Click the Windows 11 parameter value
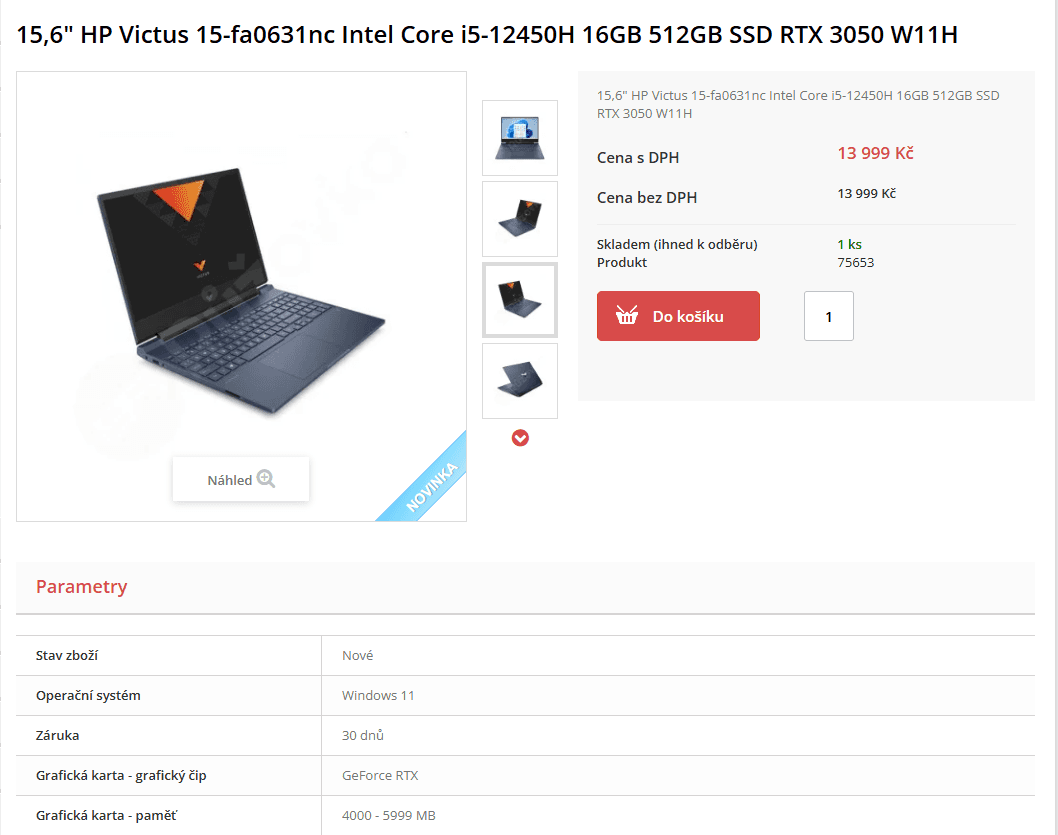 (378, 695)
